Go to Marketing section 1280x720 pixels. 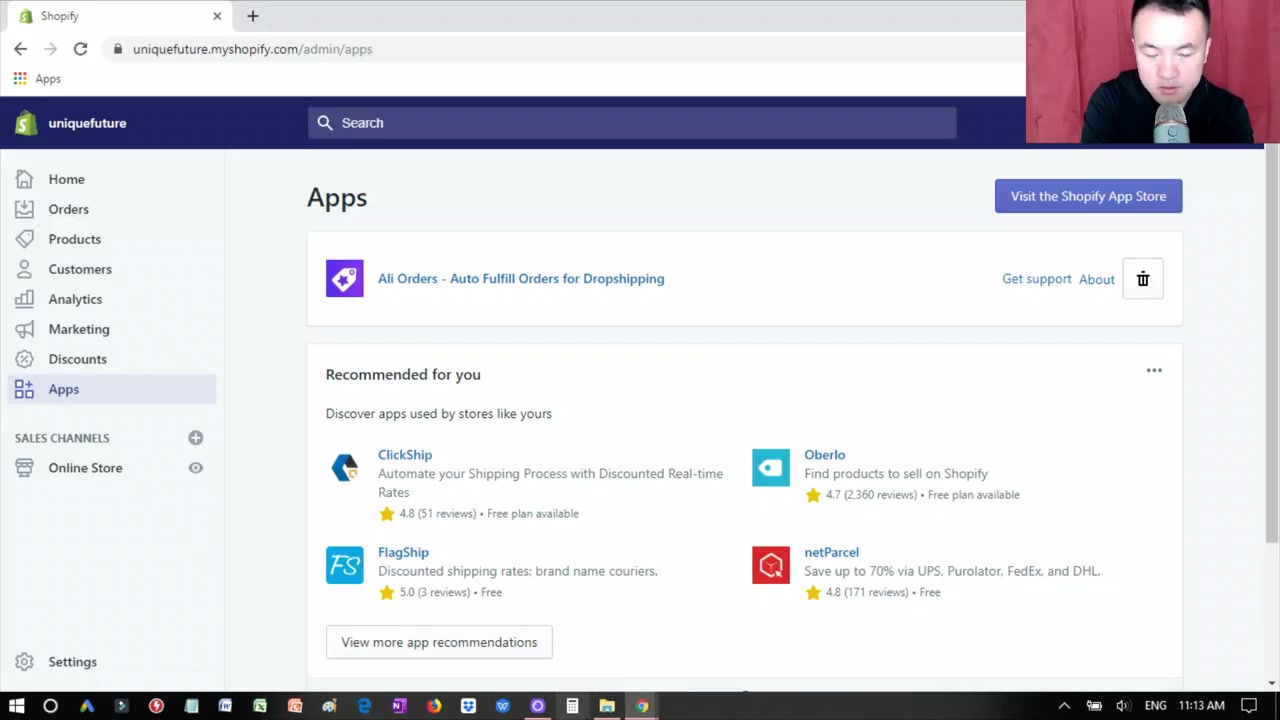pyautogui.click(x=79, y=329)
